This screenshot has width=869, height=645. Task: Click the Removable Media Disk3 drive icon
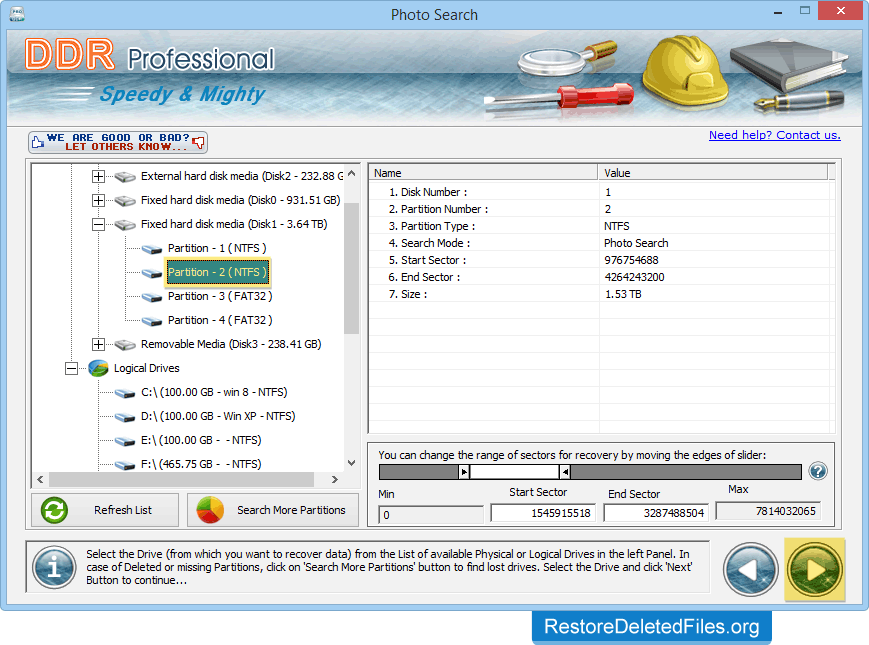[x=125, y=345]
